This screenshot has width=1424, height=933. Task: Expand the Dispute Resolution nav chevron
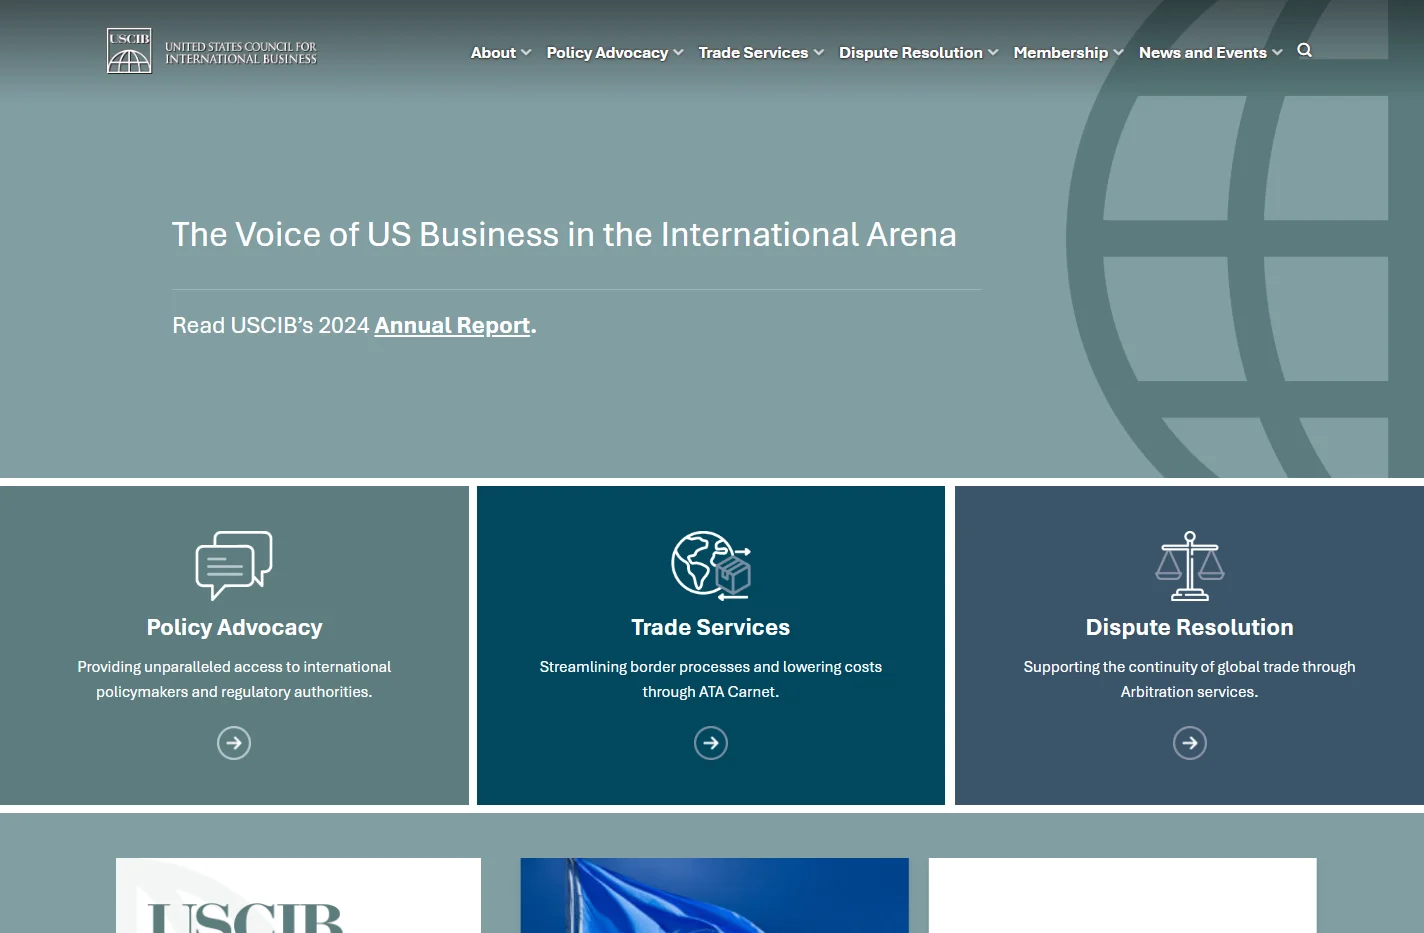pos(993,53)
